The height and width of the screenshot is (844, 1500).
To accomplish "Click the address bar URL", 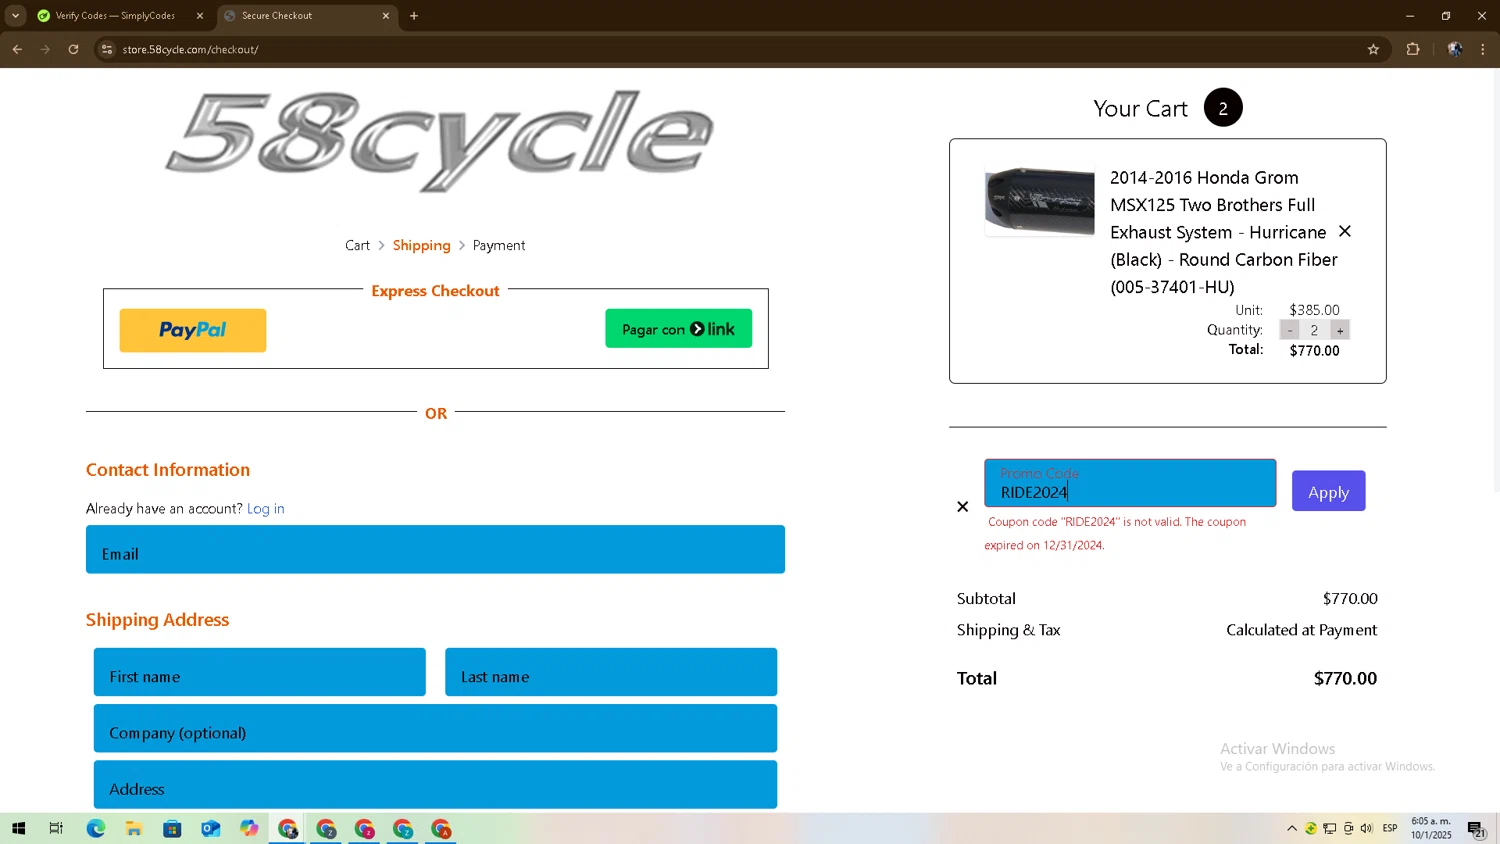I will pyautogui.click(x=190, y=49).
